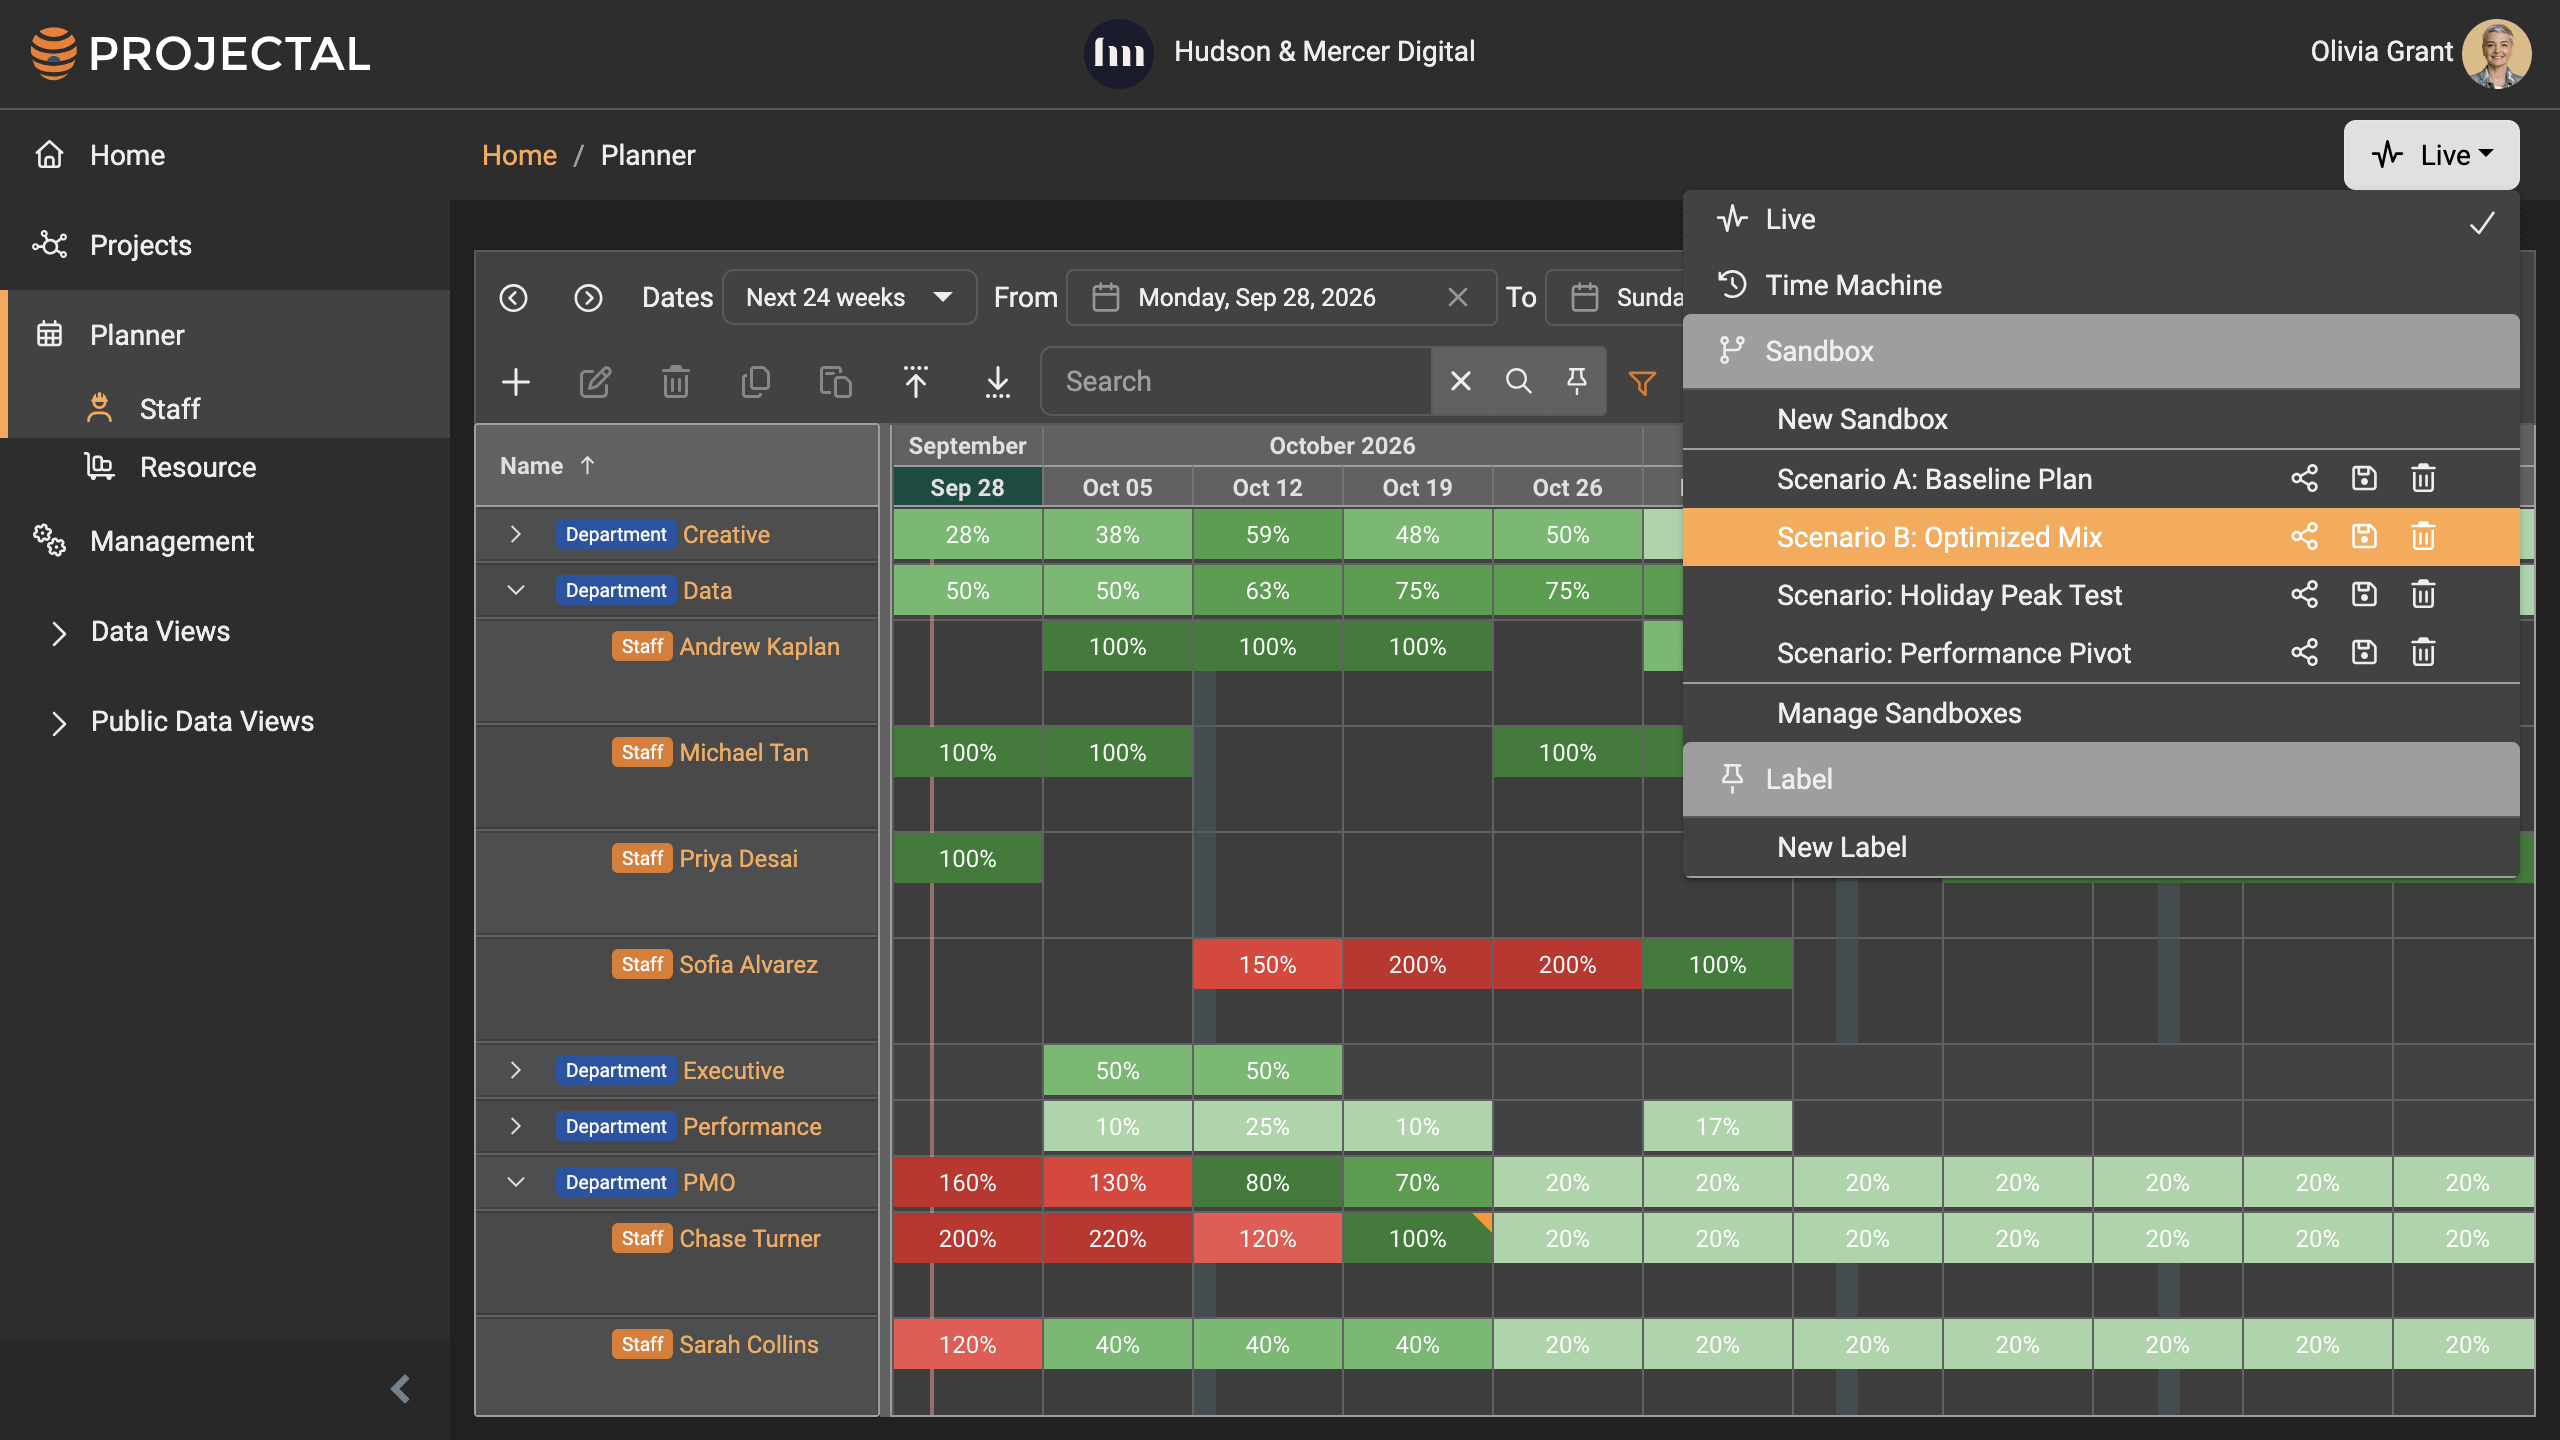
Task: Select Live in the mode menu
Action: coord(2101,220)
